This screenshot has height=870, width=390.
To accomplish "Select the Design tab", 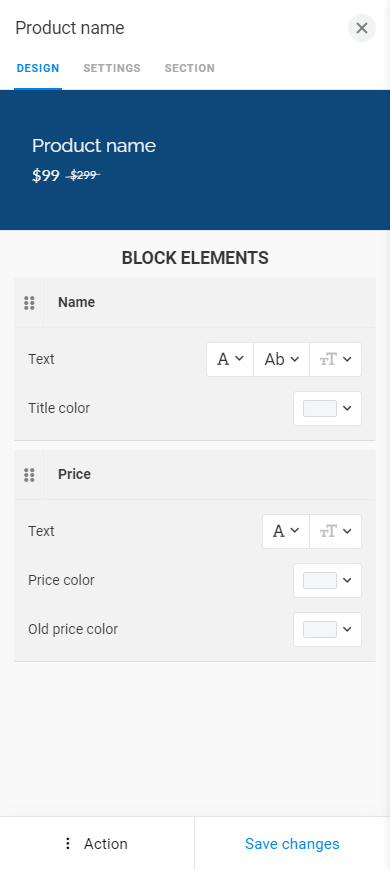I will click(38, 68).
